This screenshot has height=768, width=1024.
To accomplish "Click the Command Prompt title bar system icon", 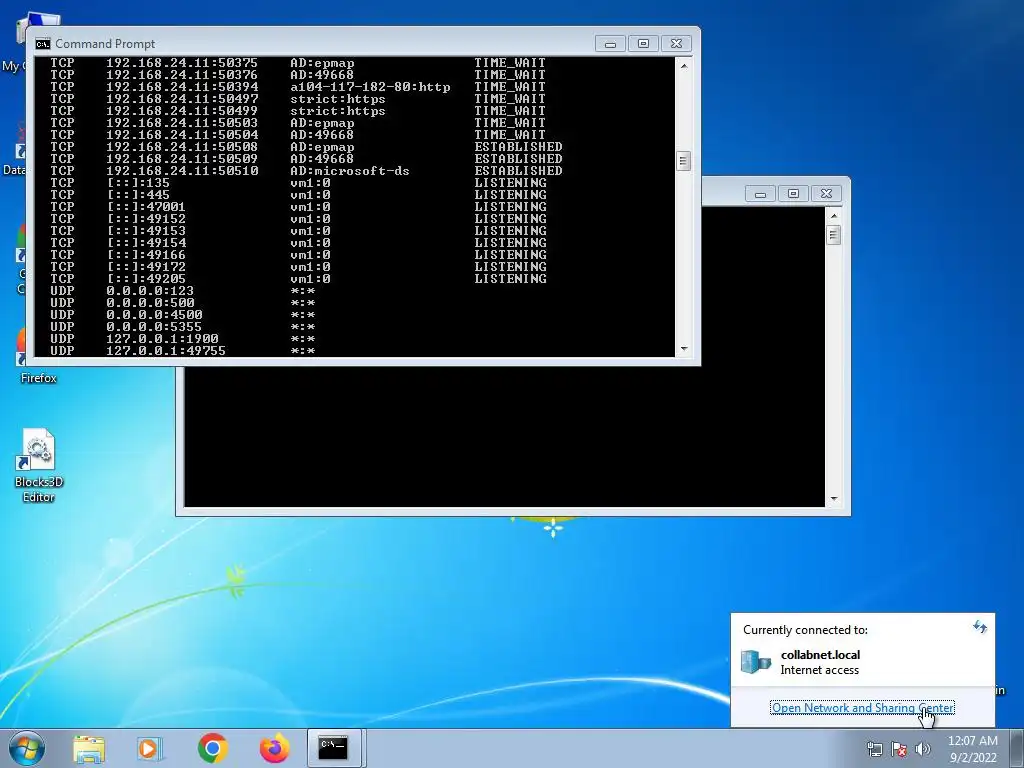I will pos(43,44).
